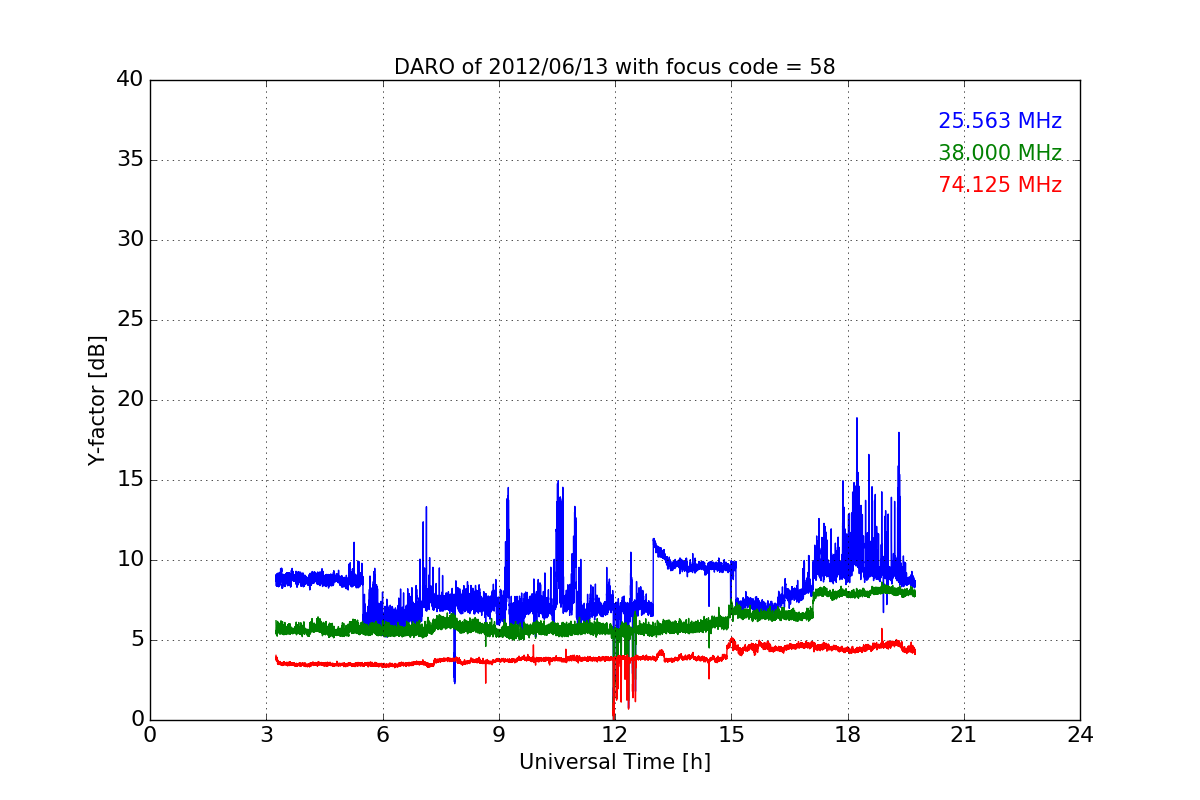The height and width of the screenshot is (800, 1200).
Task: Click the x-axis tick label 12
Action: pyautogui.click(x=615, y=735)
